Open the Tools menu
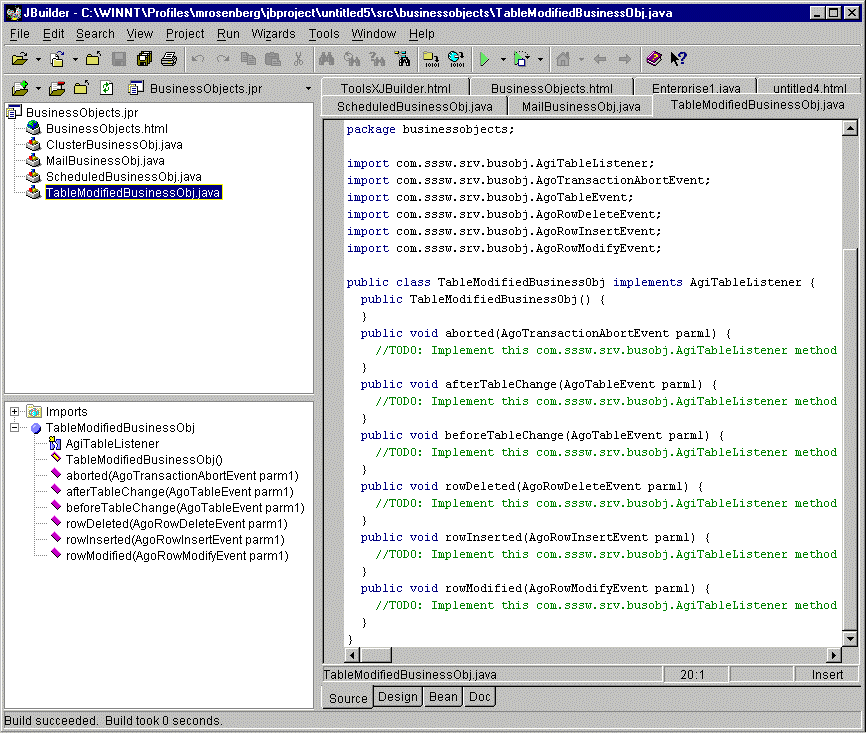The image size is (866, 733). click(324, 34)
